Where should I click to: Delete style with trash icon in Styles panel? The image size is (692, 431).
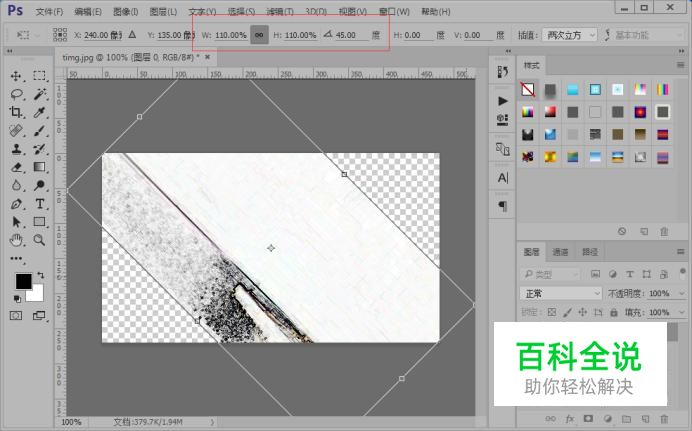pos(664,231)
